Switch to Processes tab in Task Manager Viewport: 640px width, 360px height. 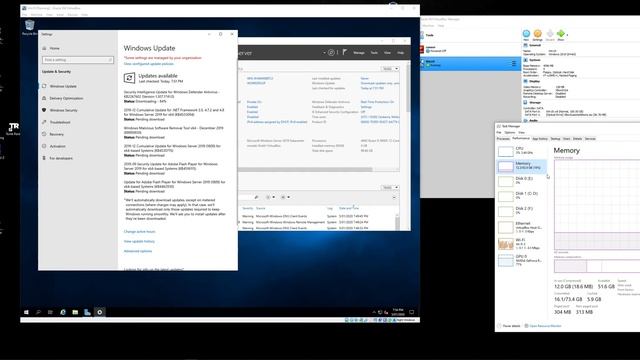[x=503, y=139]
